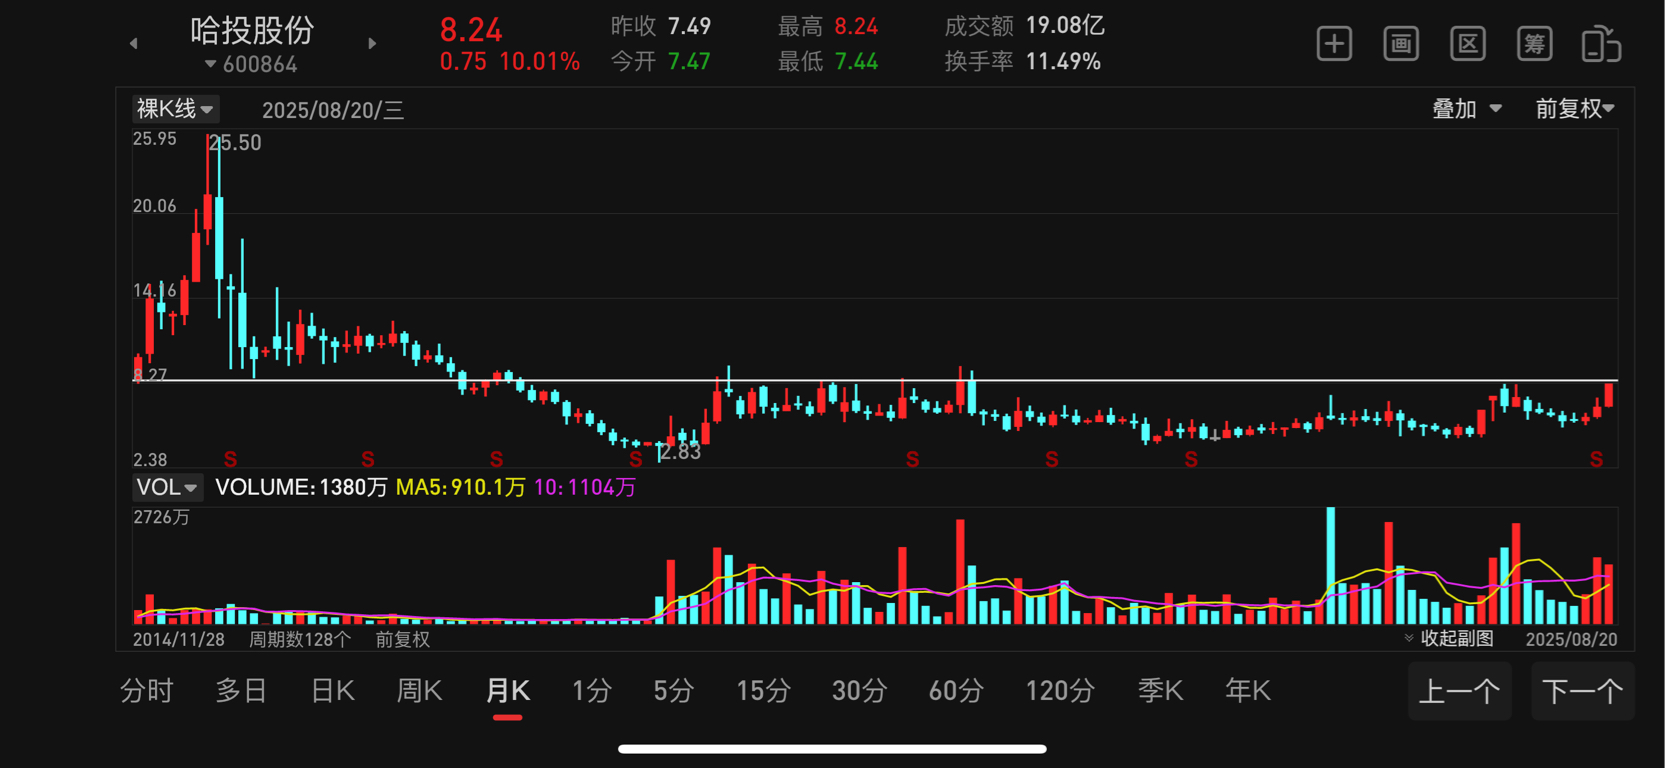Tap the home indicator bar

click(832, 748)
